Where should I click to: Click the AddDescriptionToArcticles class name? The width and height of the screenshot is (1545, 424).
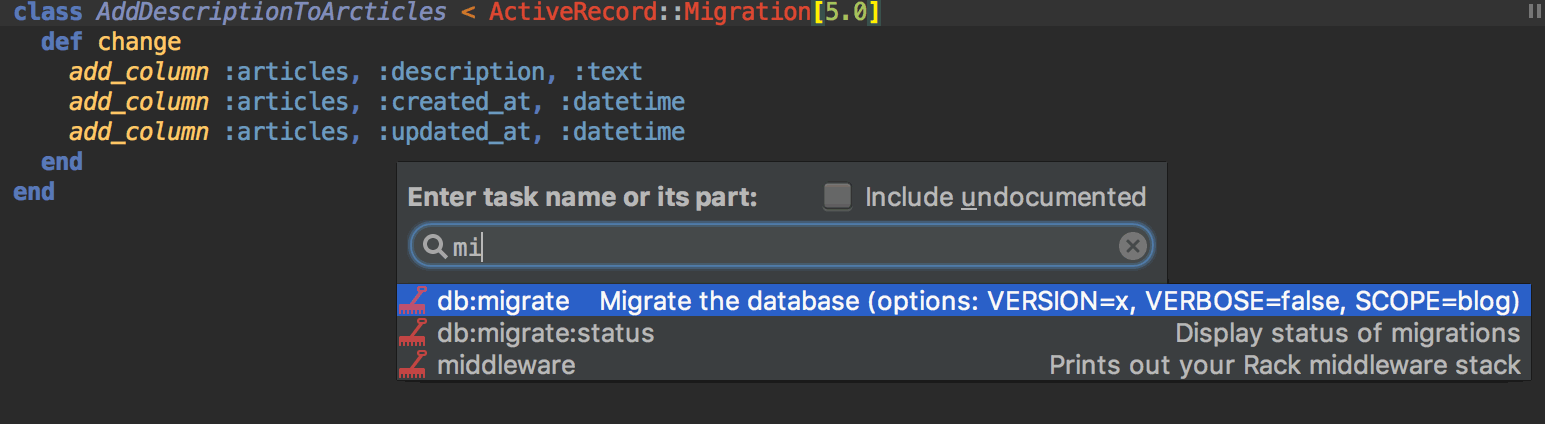271,13
